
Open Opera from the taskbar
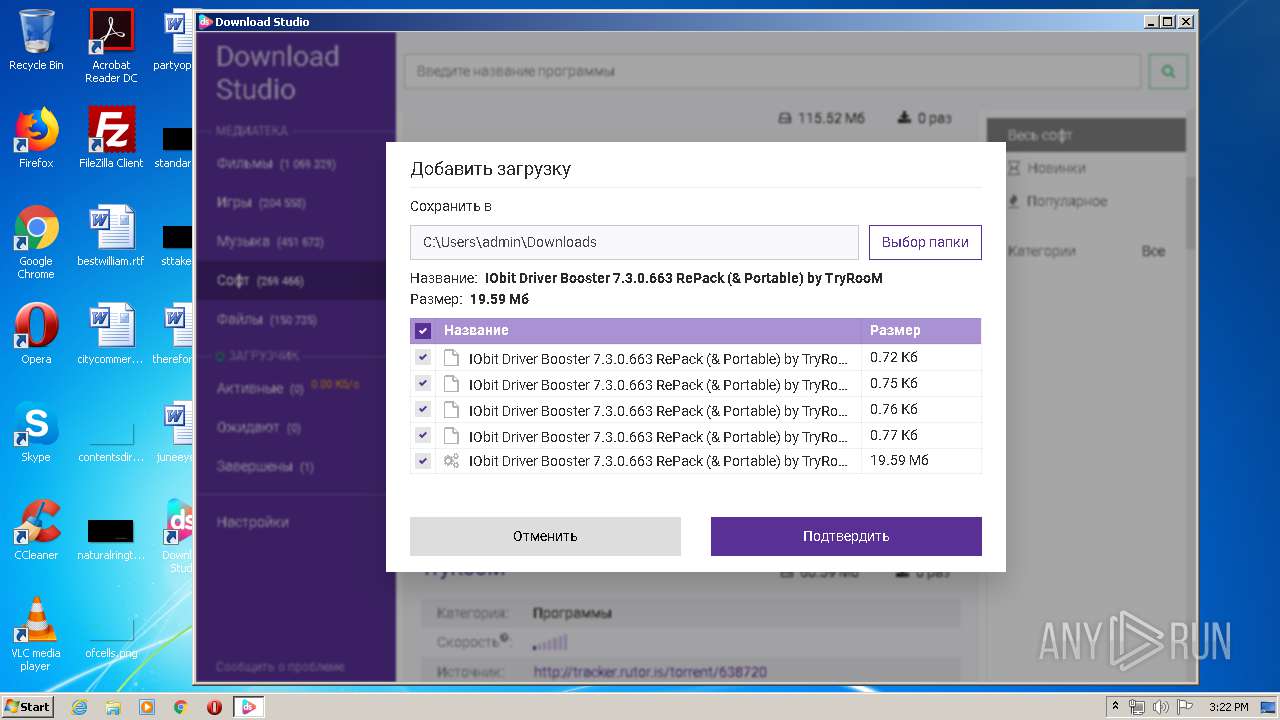click(214, 707)
